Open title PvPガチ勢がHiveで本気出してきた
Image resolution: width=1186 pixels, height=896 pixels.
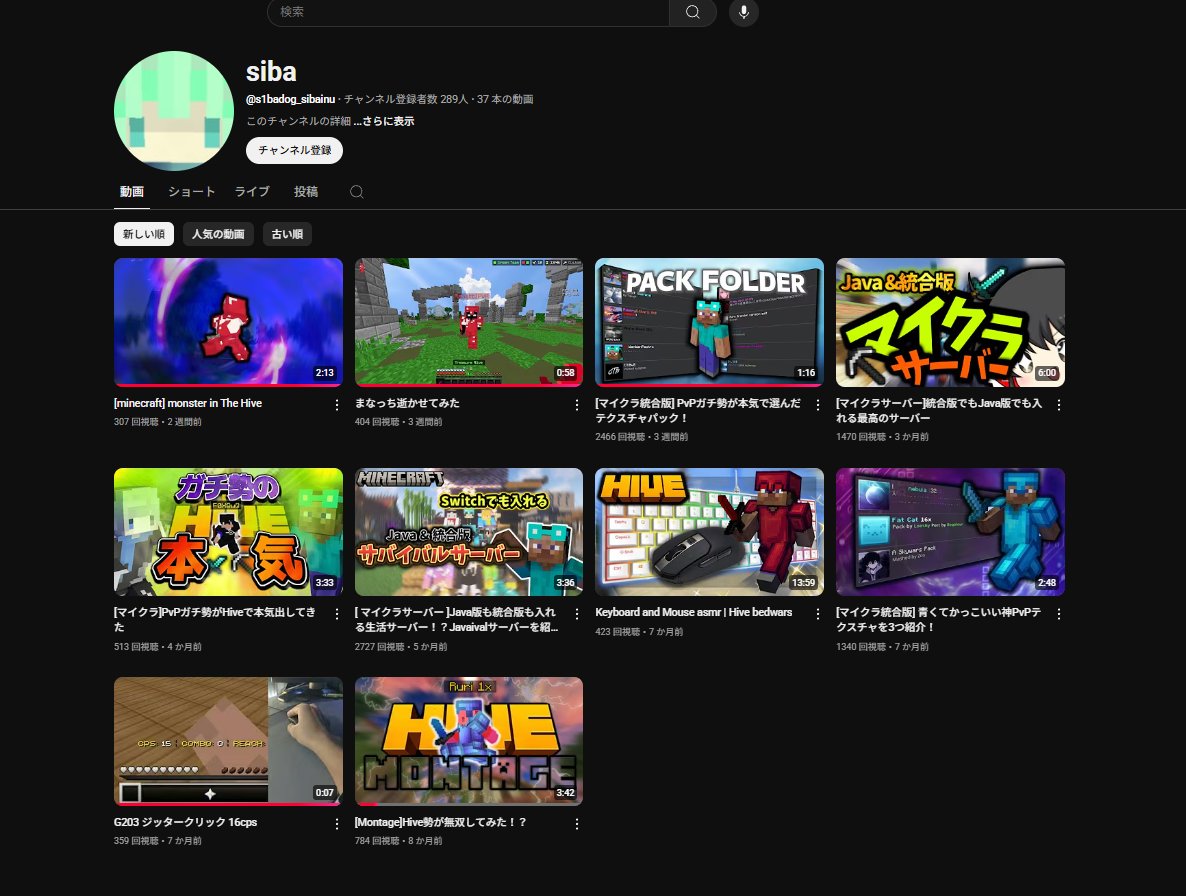(x=215, y=619)
